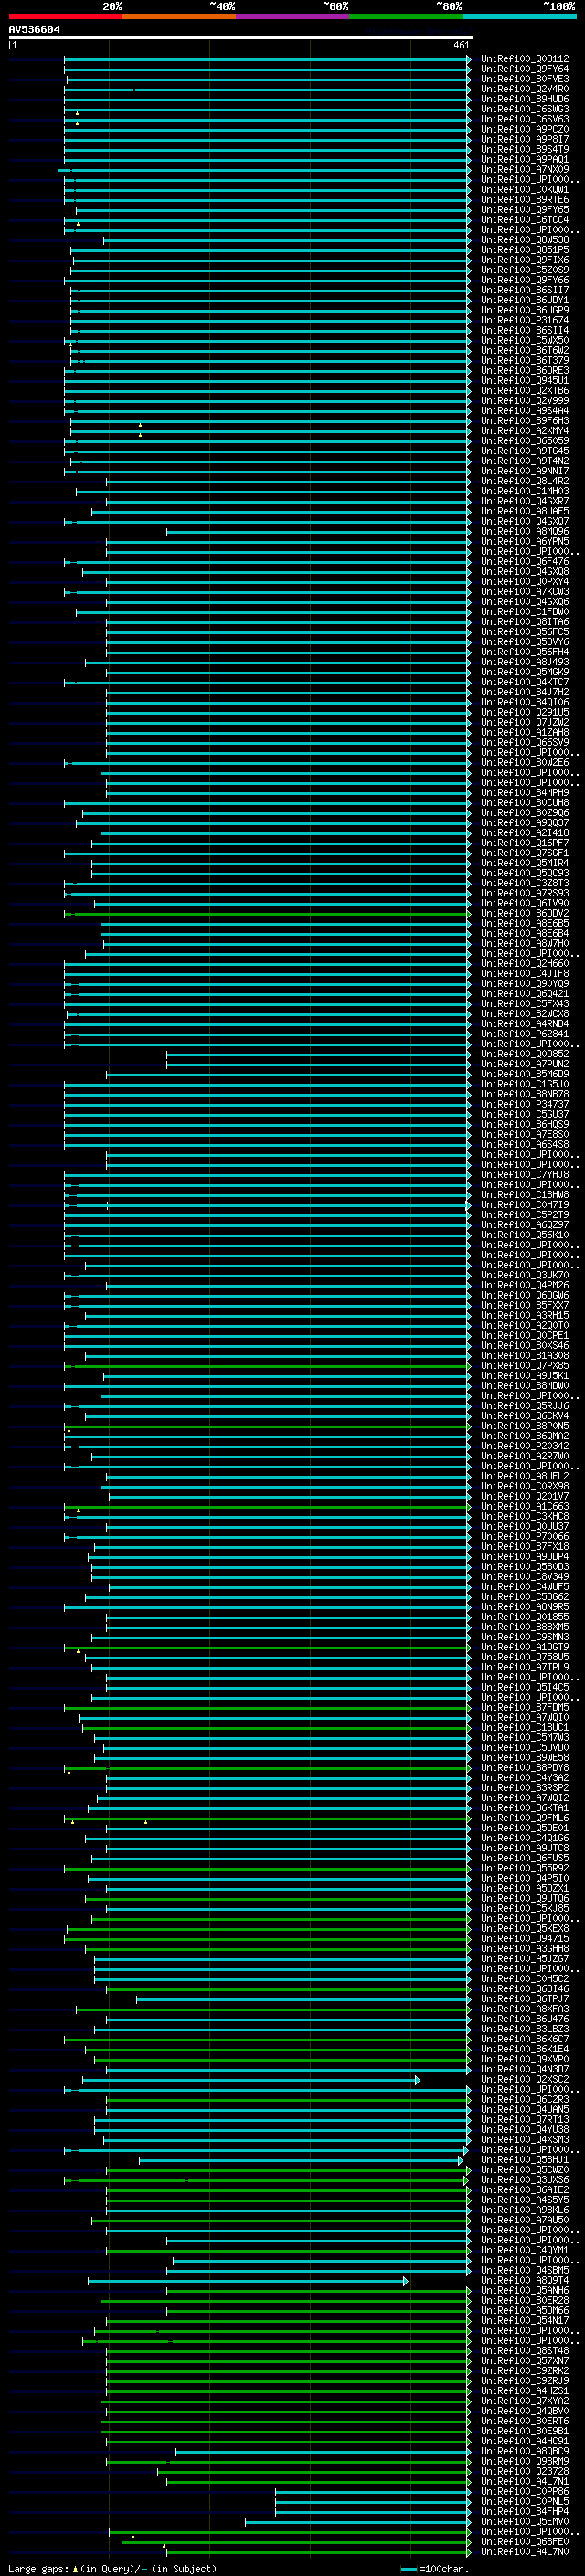Select the UniRef100_A8MQ96 label
The height and width of the screenshot is (2576, 585).
click(x=525, y=531)
